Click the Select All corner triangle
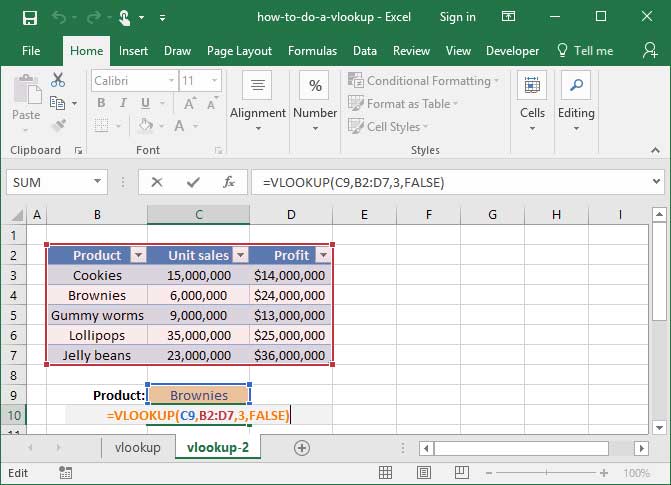671x485 pixels. point(17,215)
